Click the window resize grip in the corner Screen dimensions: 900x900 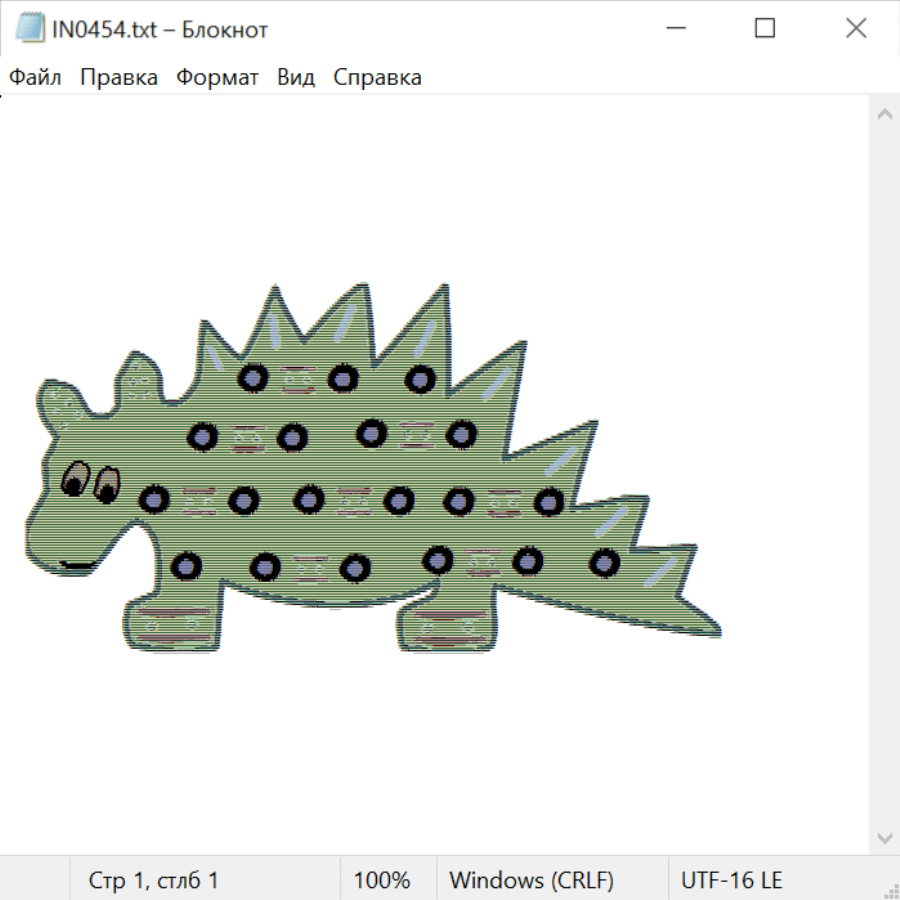tap(891, 891)
